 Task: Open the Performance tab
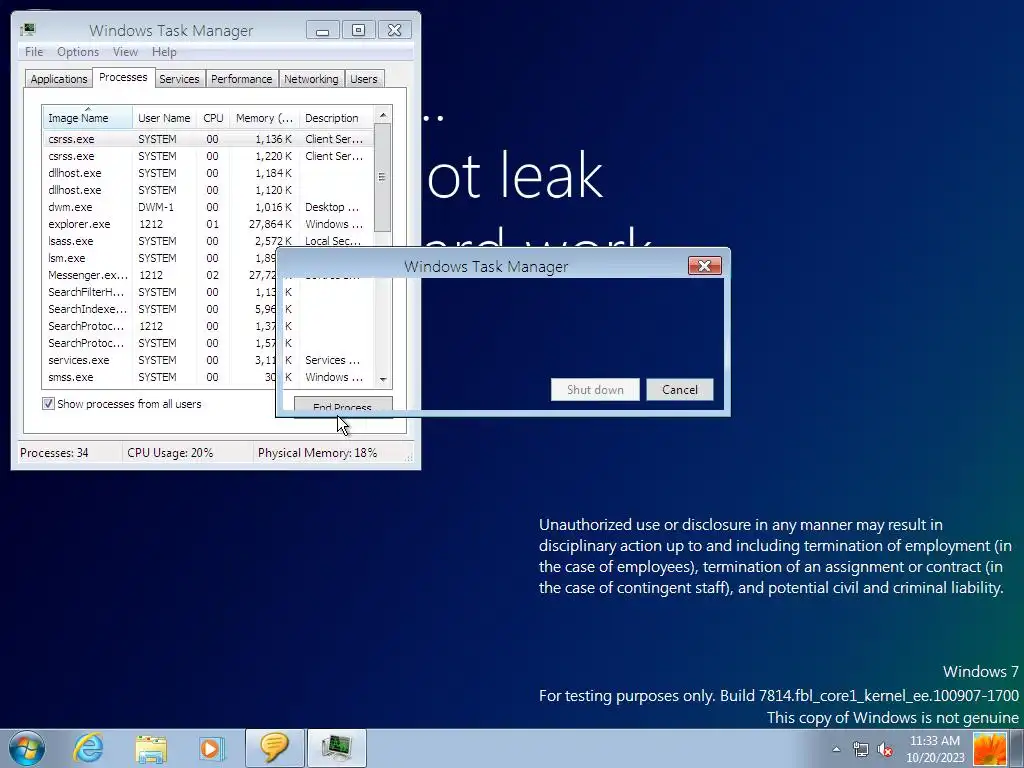pyautogui.click(x=242, y=79)
